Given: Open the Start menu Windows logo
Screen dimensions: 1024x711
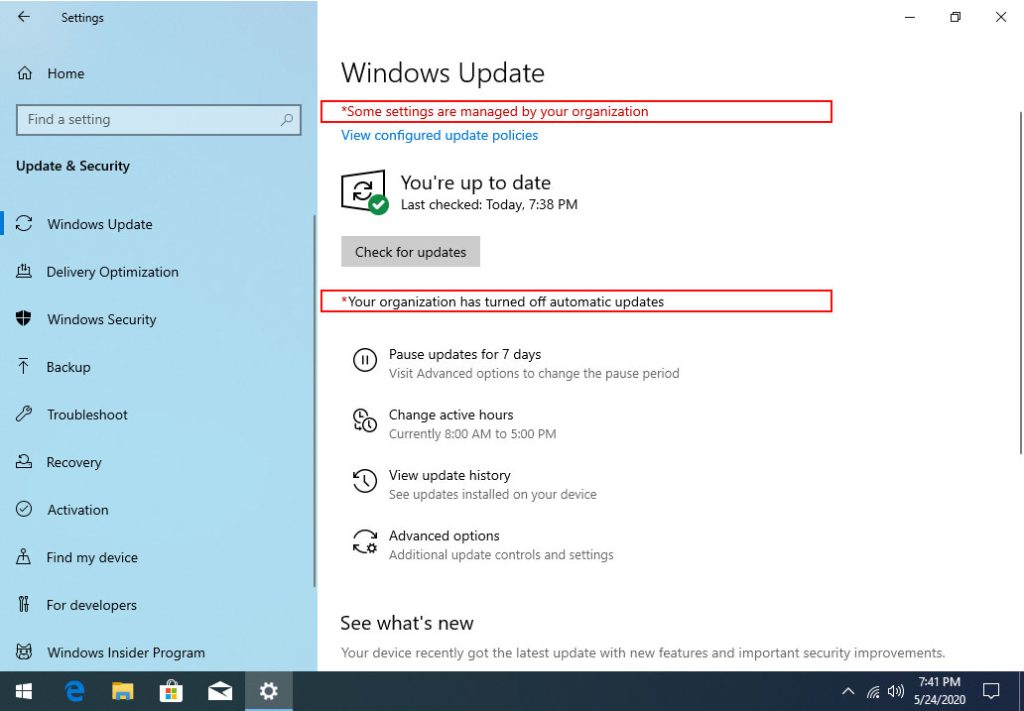Looking at the screenshot, I should click(x=24, y=691).
